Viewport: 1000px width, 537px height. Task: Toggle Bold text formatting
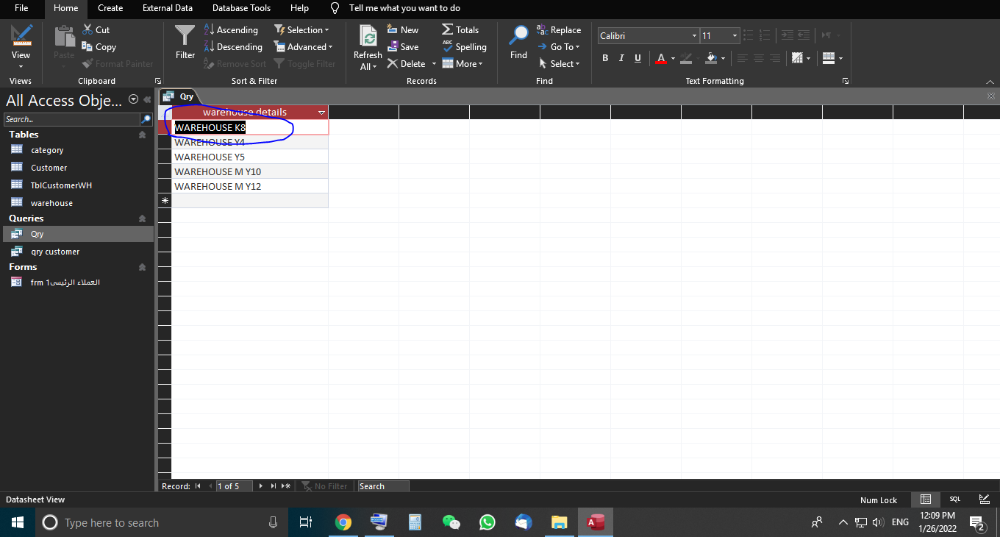coord(605,58)
